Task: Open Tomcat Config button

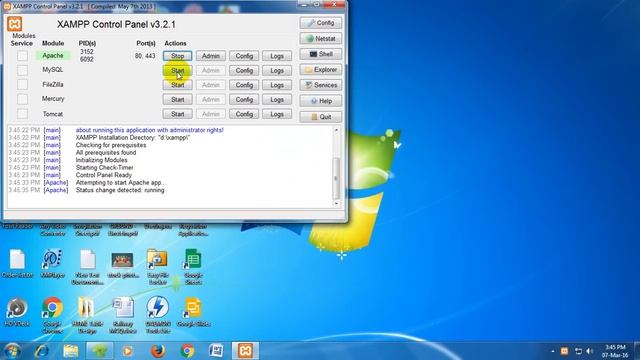Action: click(244, 114)
